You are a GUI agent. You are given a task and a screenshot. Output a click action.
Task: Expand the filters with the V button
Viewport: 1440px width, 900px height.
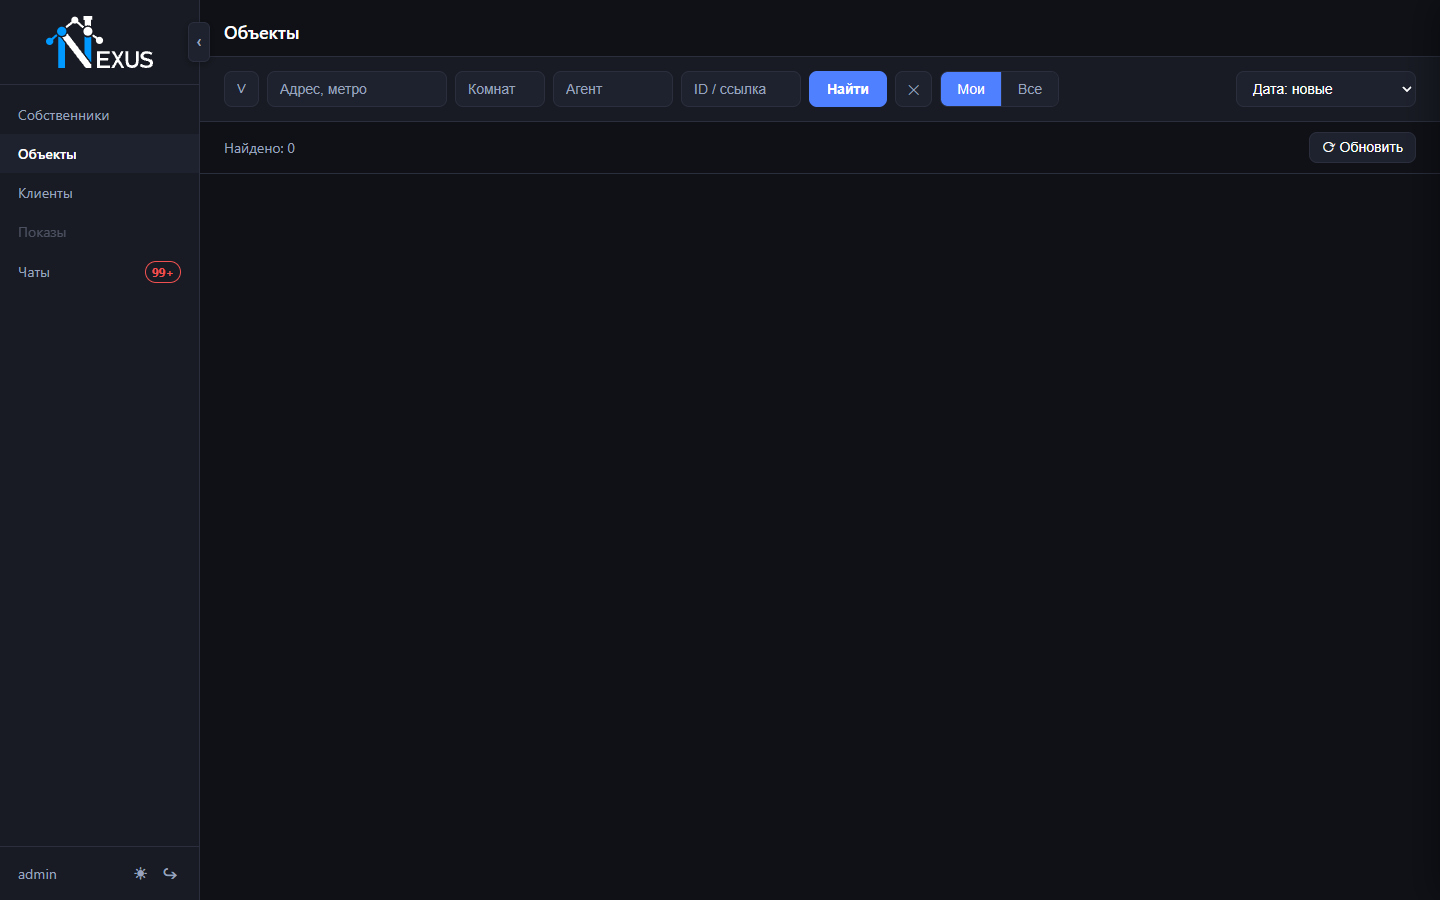click(x=241, y=89)
